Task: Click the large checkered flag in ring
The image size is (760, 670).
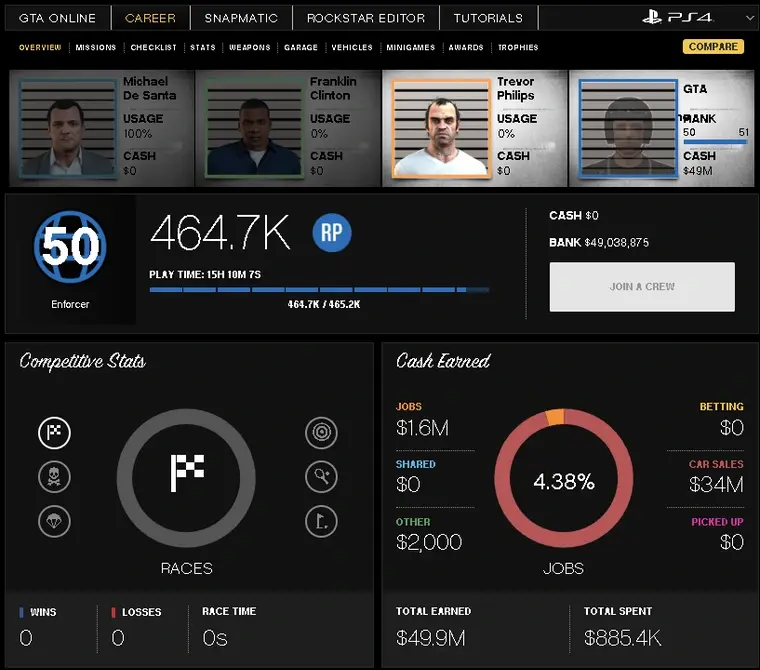Action: pyautogui.click(x=187, y=473)
